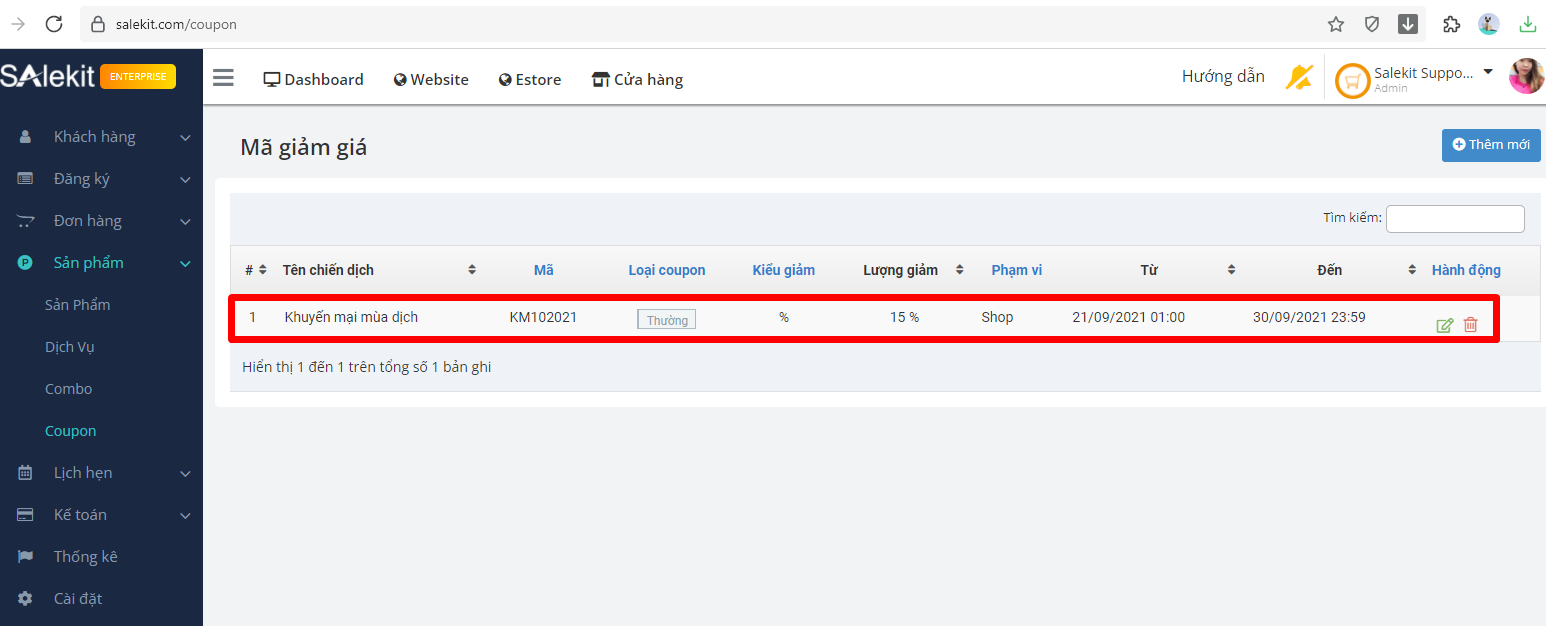This screenshot has width=1546, height=626.
Task: Click the Thường coupon type badge
Action: (667, 320)
